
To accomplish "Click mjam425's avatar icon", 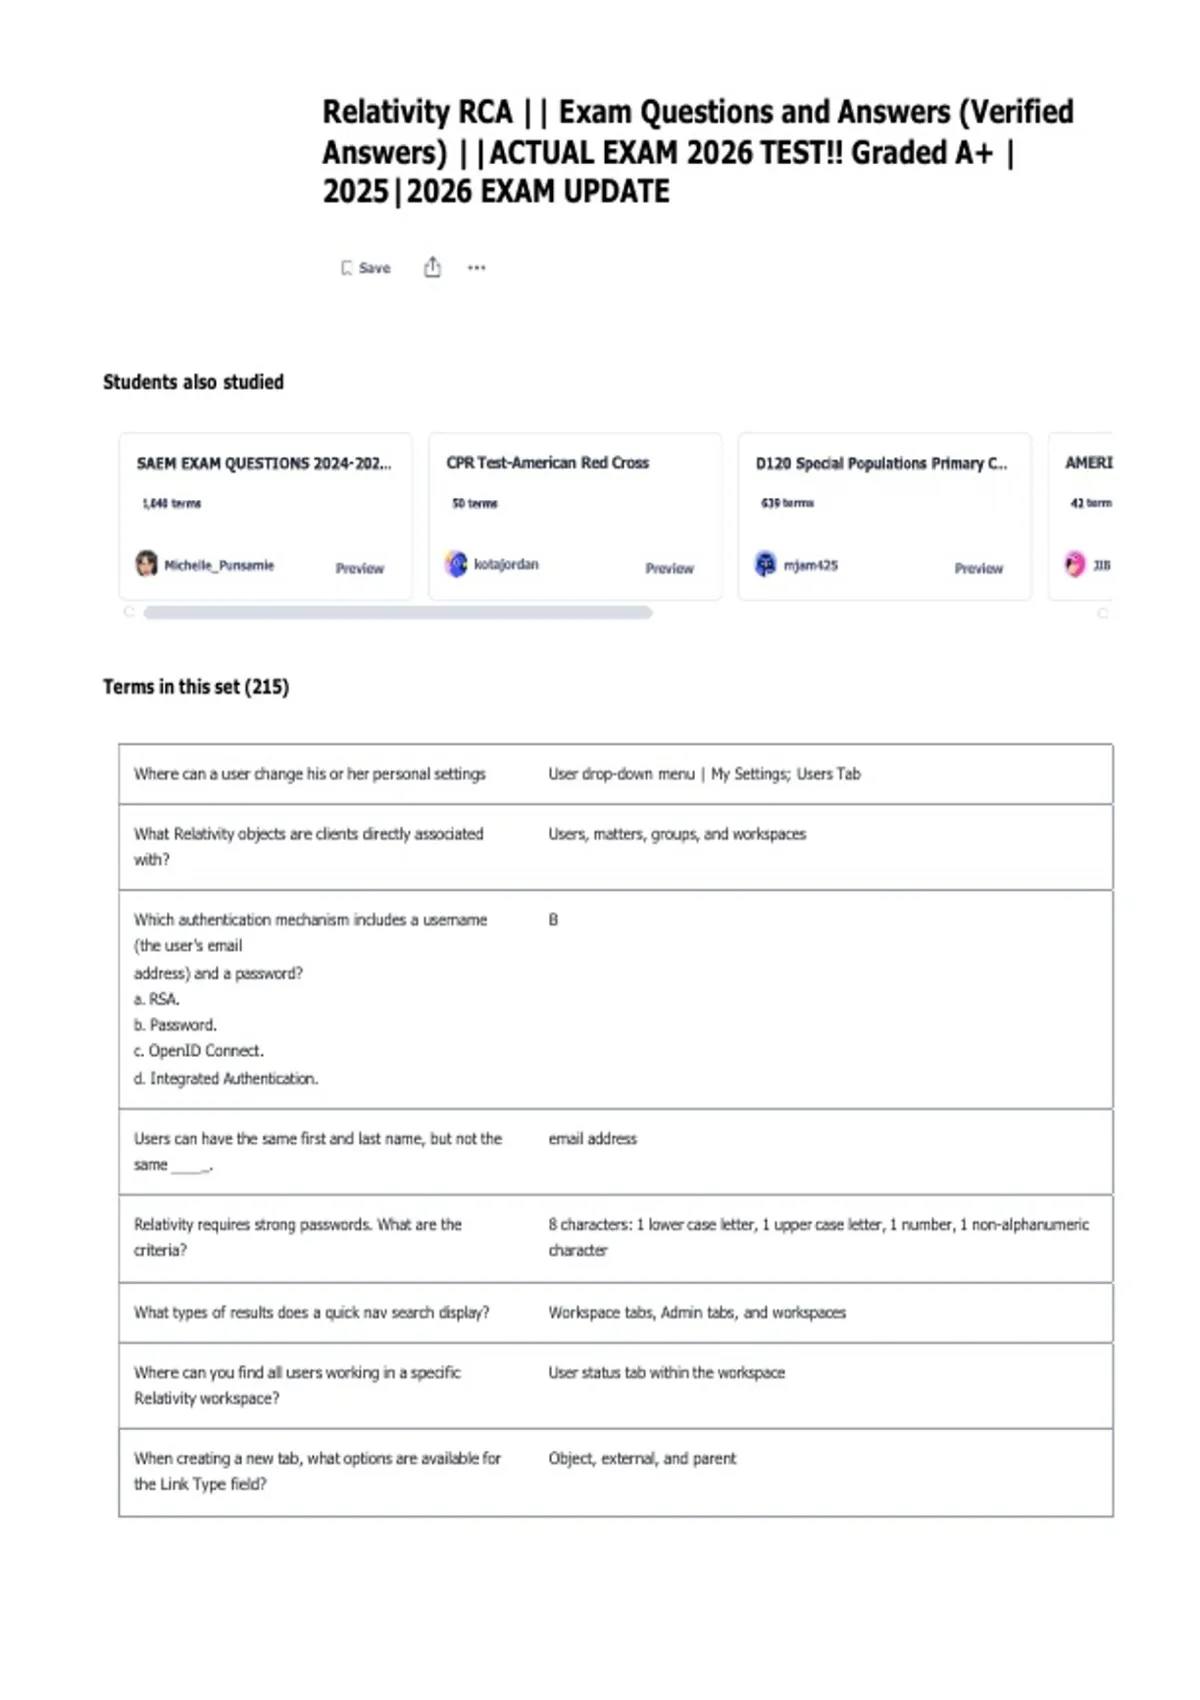I will [765, 564].
